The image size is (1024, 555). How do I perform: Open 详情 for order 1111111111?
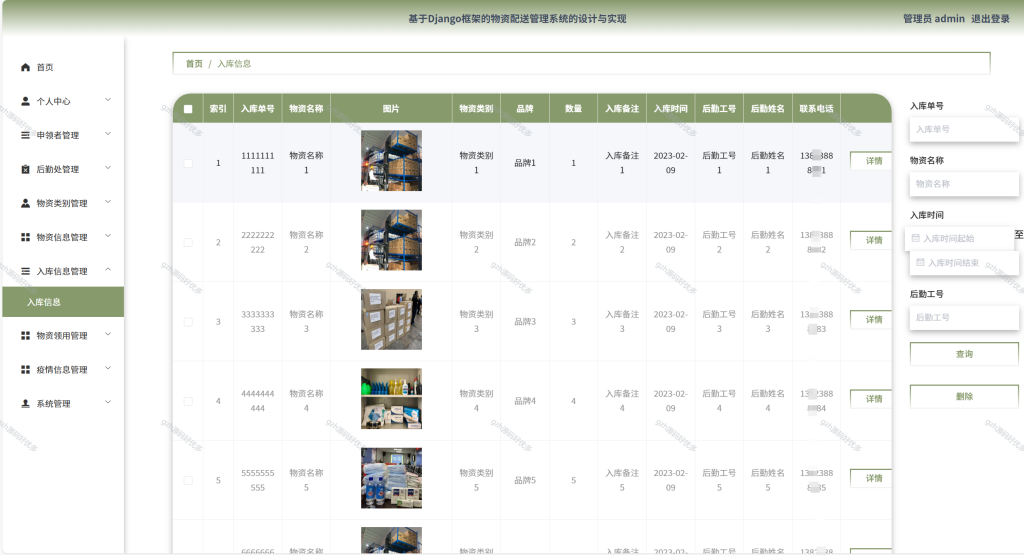(x=871, y=161)
